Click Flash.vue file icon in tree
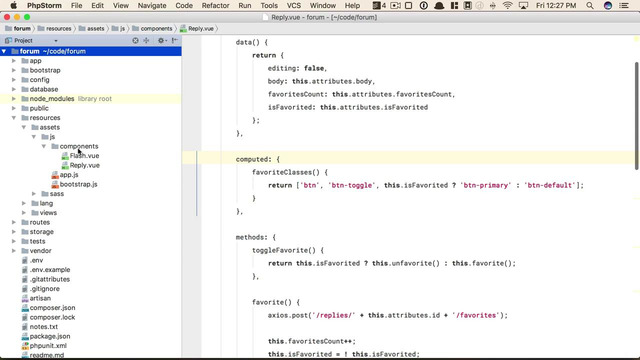This screenshot has width=640, height=360. click(65, 156)
